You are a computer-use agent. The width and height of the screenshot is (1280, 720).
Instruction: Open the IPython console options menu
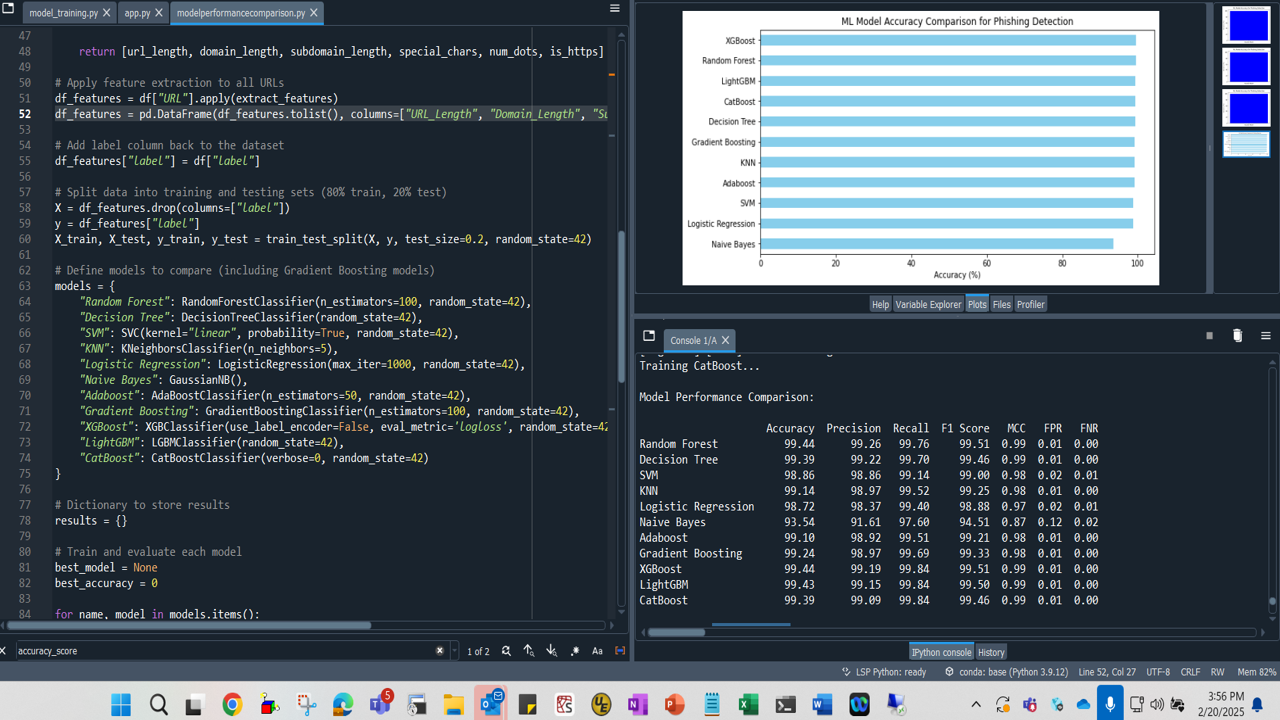coord(1265,336)
